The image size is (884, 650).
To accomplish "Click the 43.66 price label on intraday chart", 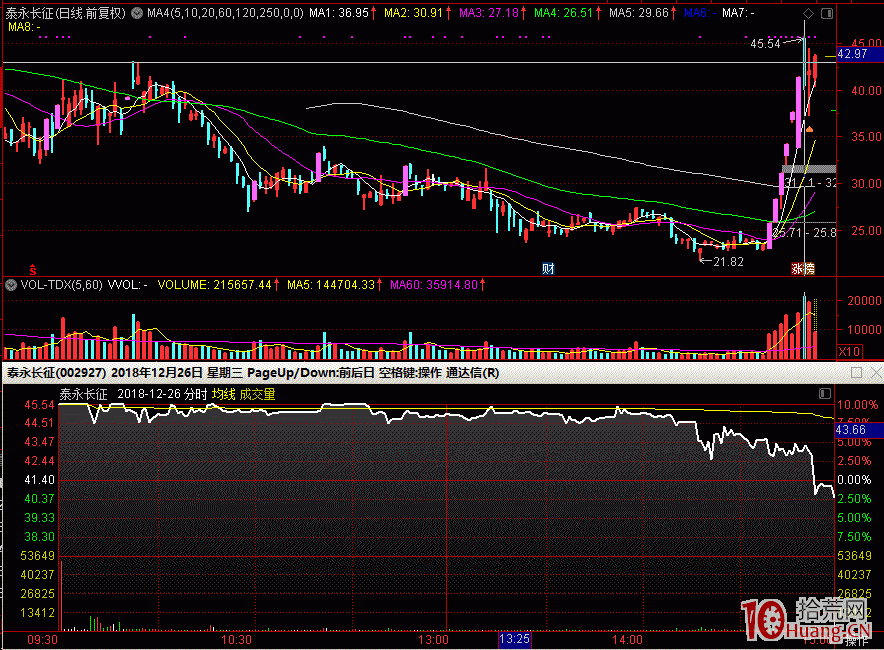I will point(851,427).
